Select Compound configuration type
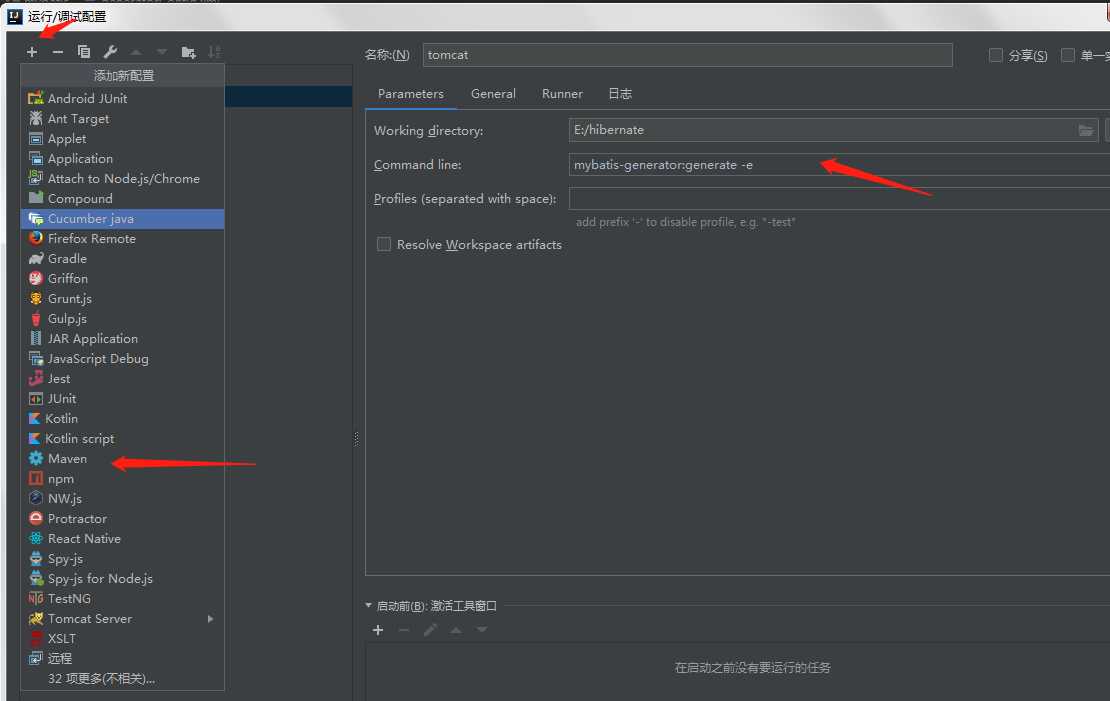Image resolution: width=1110 pixels, height=701 pixels. coord(122,198)
